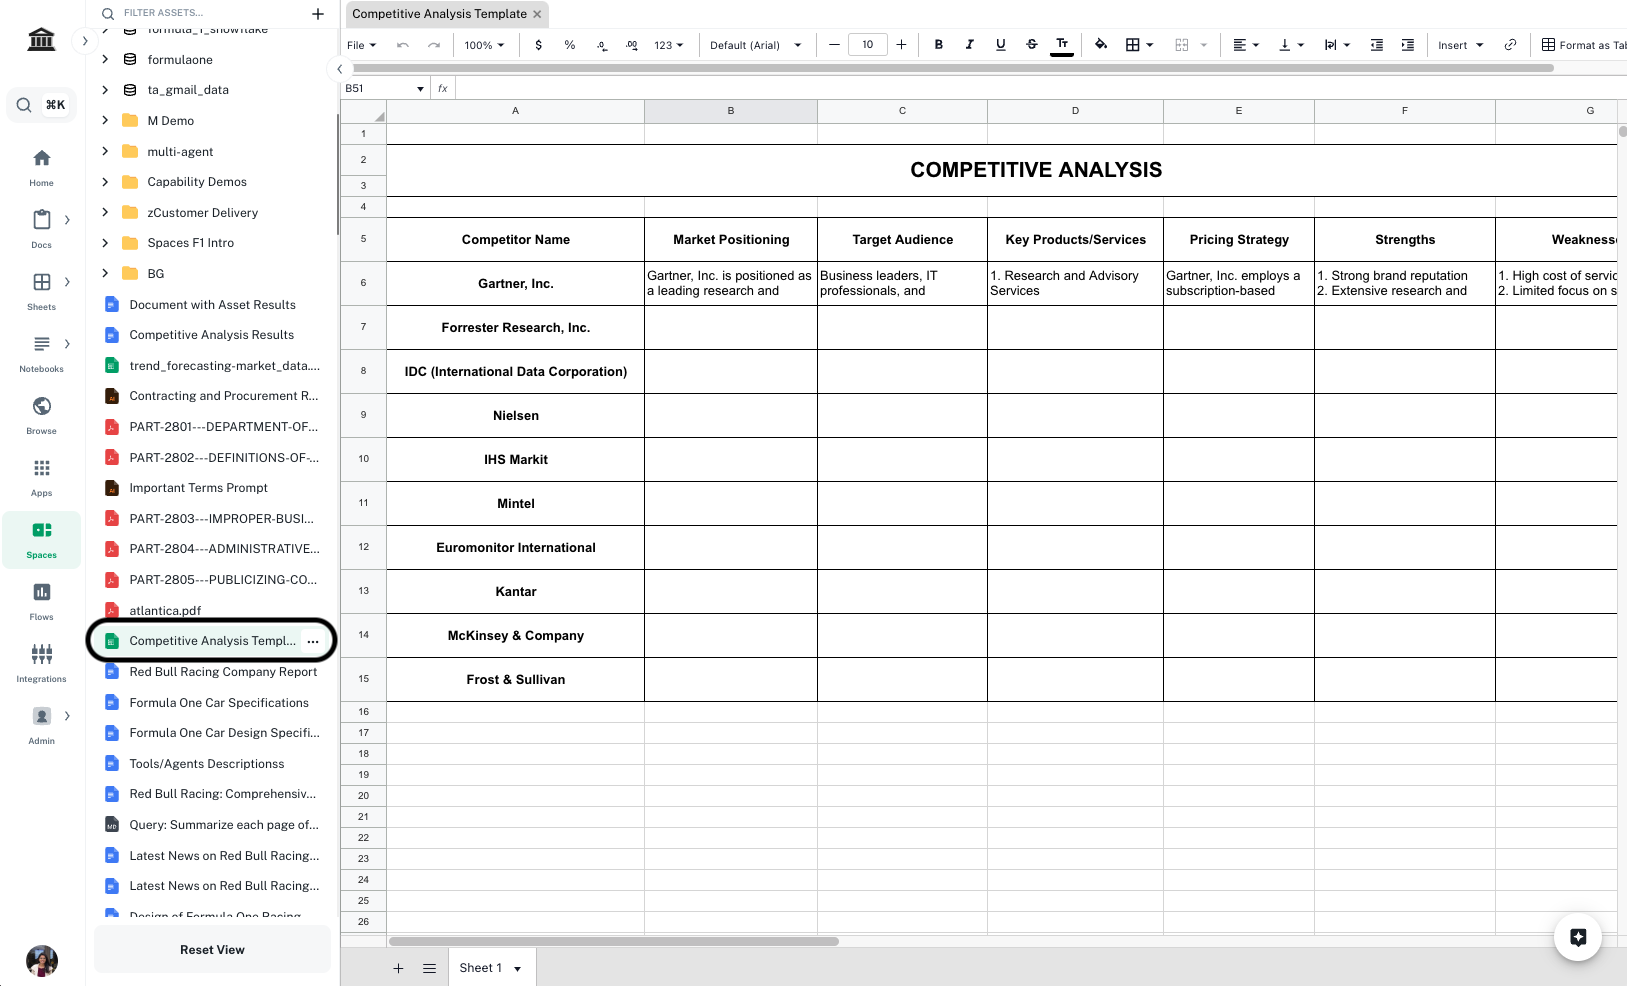Image resolution: width=1627 pixels, height=986 pixels.
Task: Click the decrease indent icon
Action: pos(1377,45)
